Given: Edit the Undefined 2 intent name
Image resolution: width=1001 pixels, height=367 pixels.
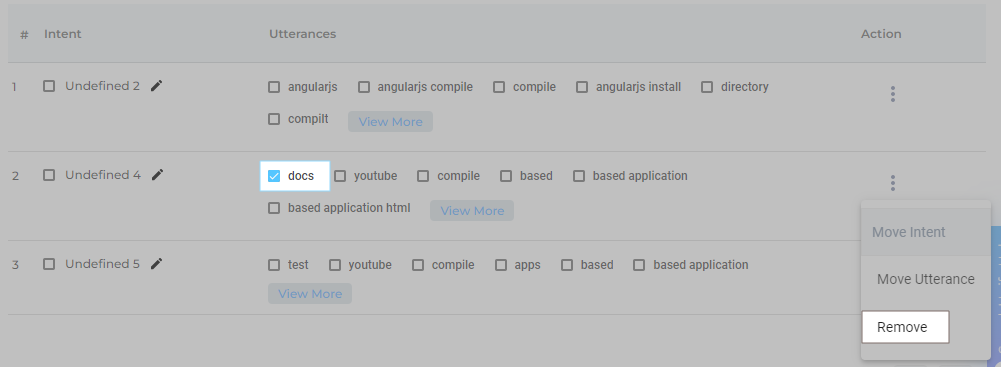Looking at the screenshot, I should [x=156, y=86].
